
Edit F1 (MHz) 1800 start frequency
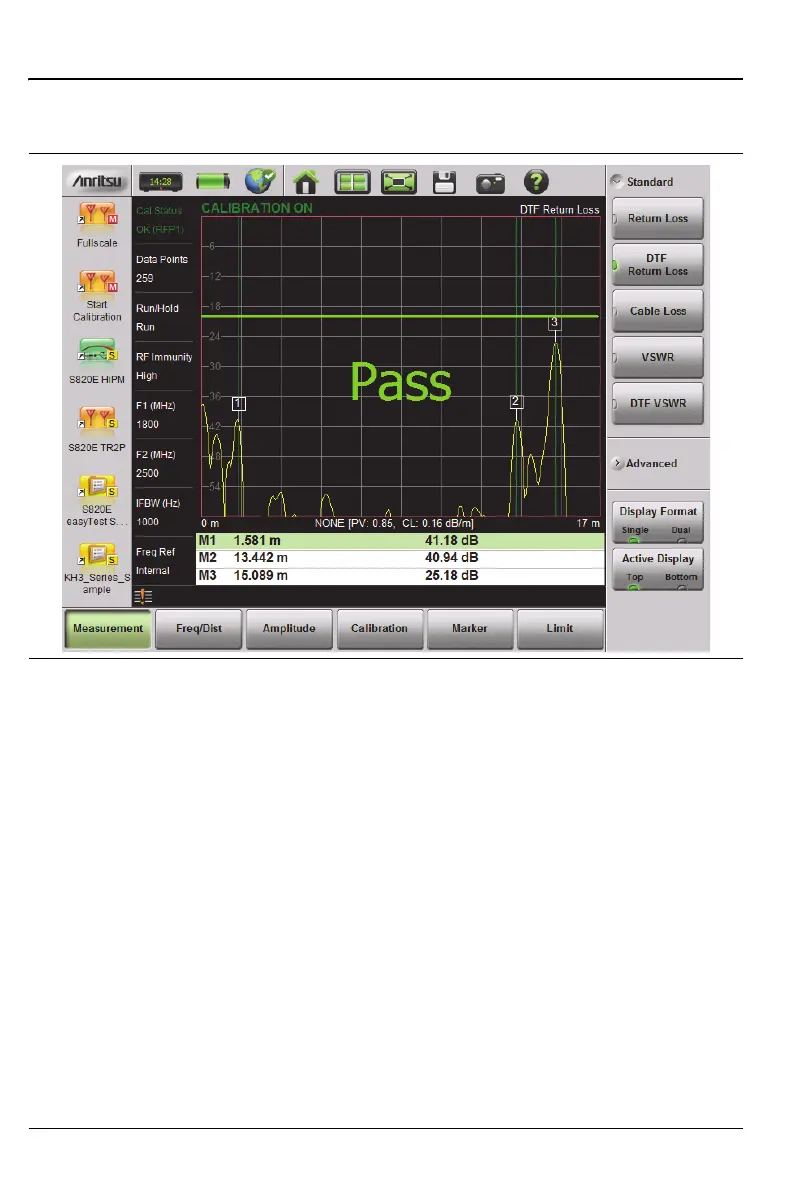click(163, 415)
